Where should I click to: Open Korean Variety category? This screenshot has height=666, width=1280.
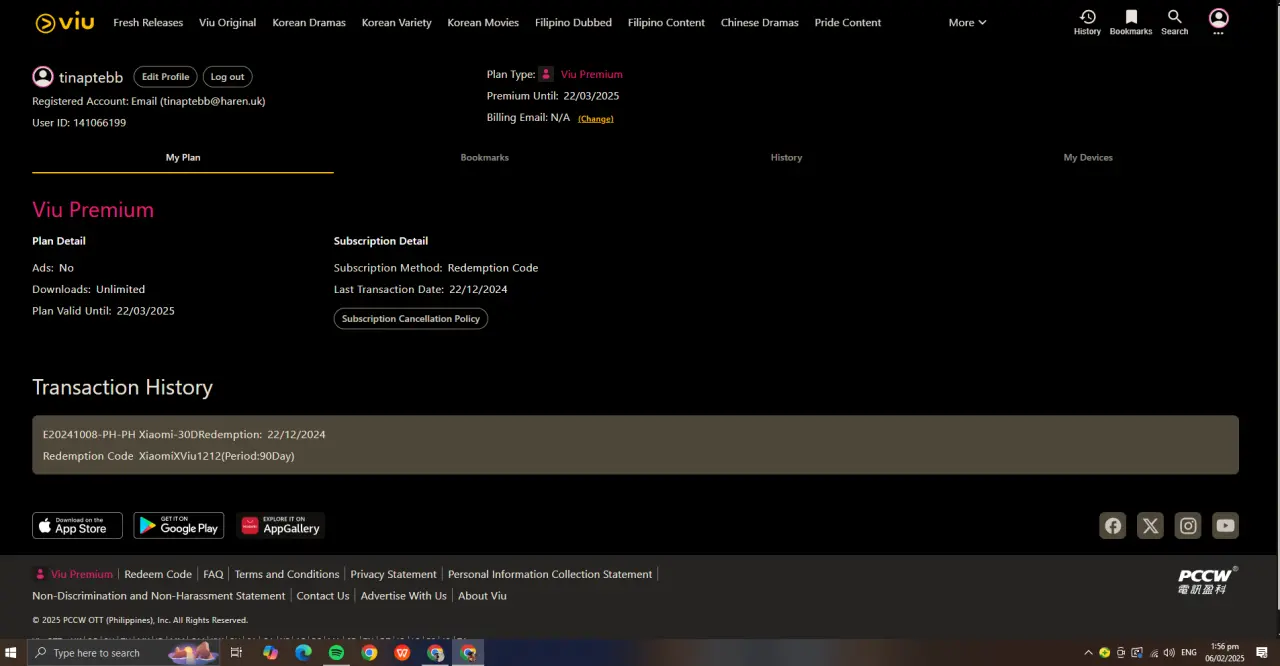pyautogui.click(x=396, y=22)
